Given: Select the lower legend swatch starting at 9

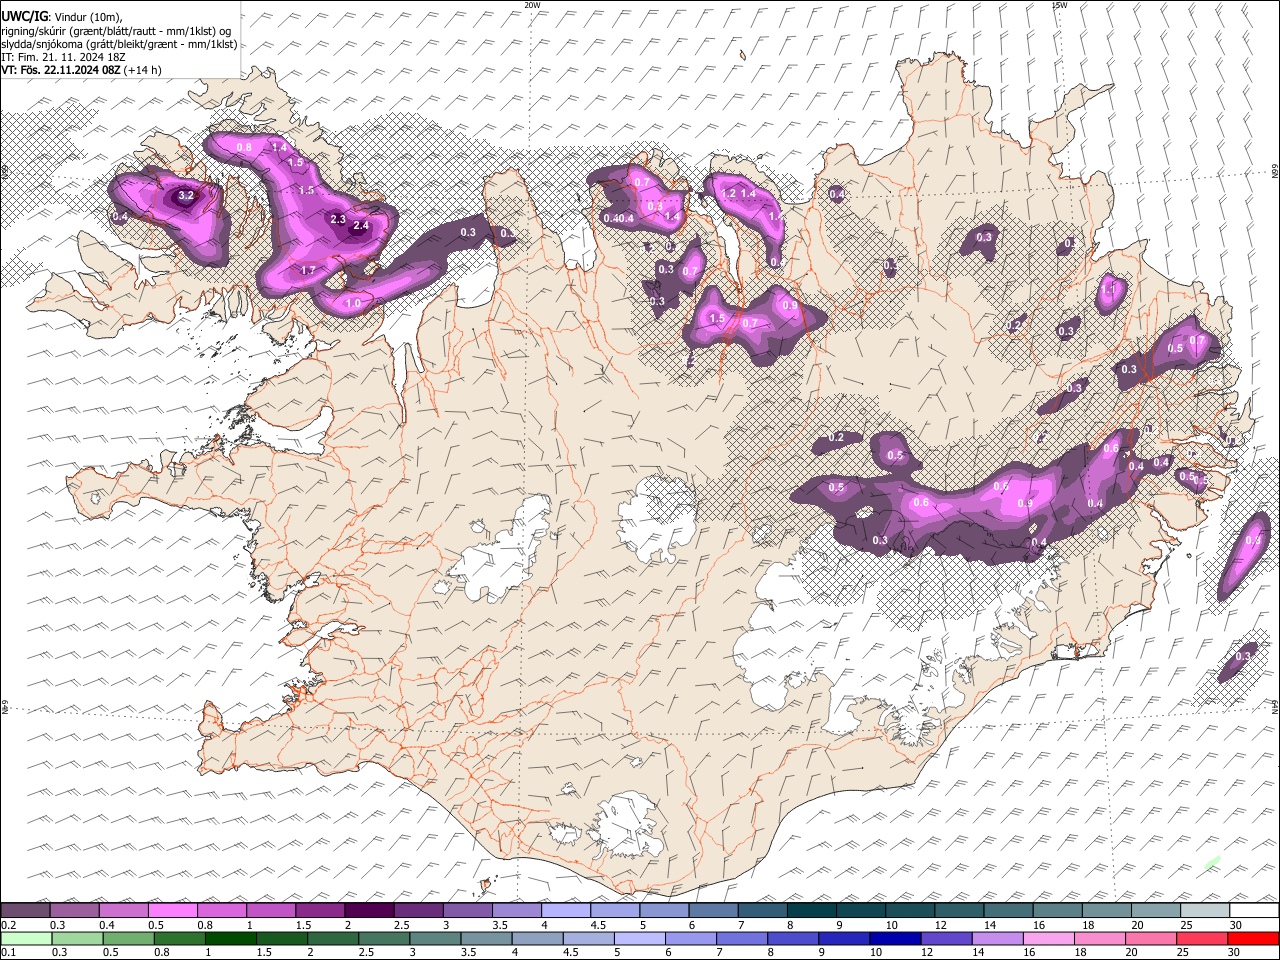Looking at the screenshot, I should (x=845, y=938).
